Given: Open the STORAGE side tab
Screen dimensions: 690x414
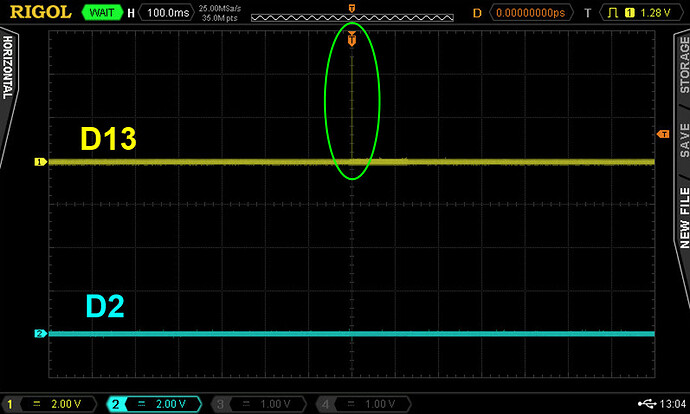Looking at the screenshot, I should pos(684,64).
